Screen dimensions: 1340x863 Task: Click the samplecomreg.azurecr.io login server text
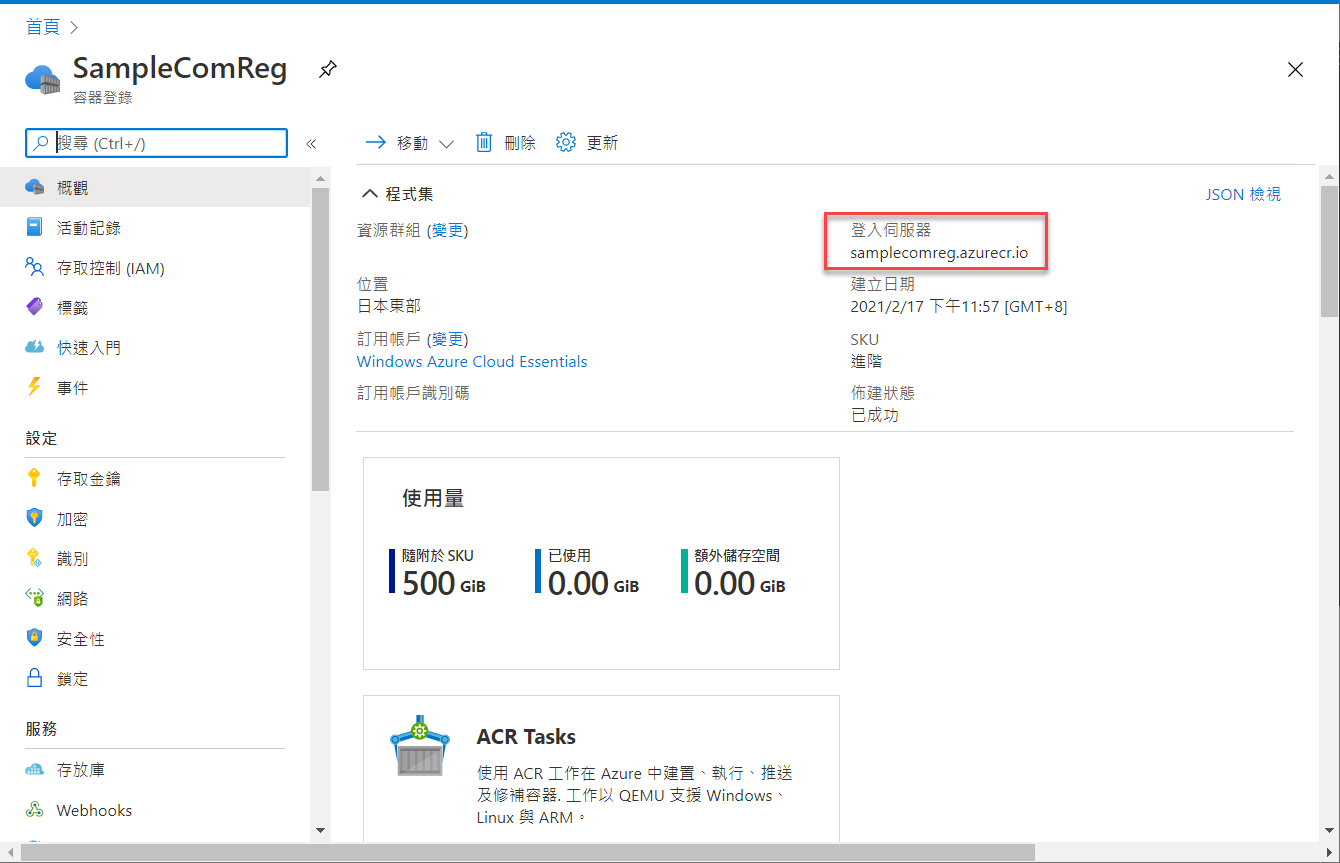[x=939, y=252]
